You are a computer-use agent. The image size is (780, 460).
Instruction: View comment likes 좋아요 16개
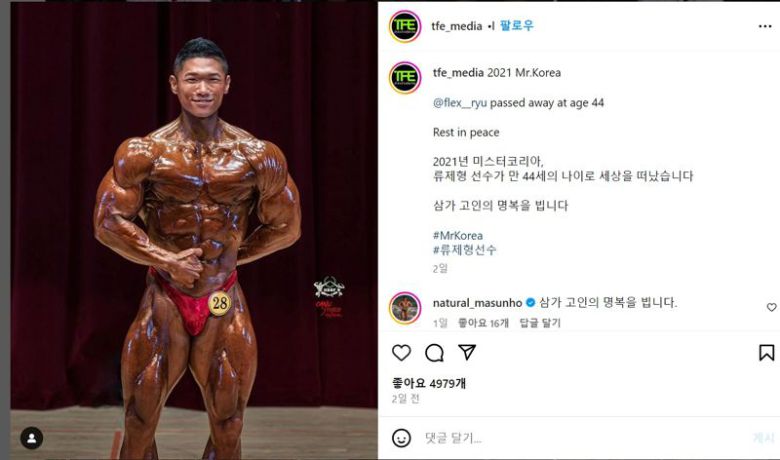click(483, 323)
